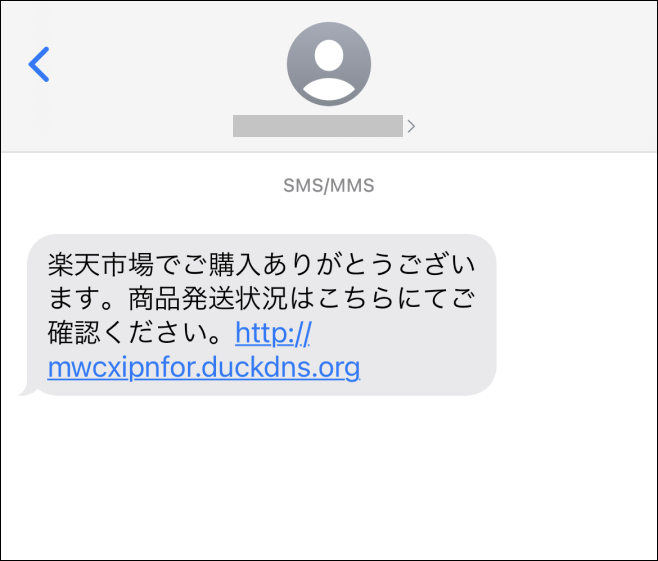Click the http:// link text
The image size is (658, 561).
[273, 334]
